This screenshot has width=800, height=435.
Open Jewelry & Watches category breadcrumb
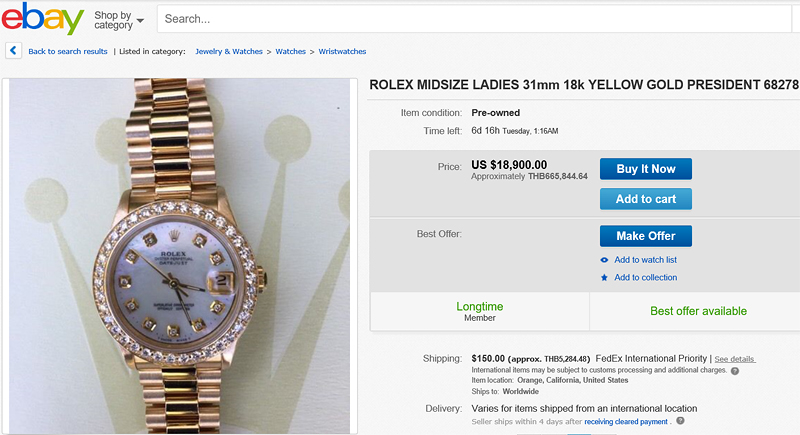pos(229,51)
